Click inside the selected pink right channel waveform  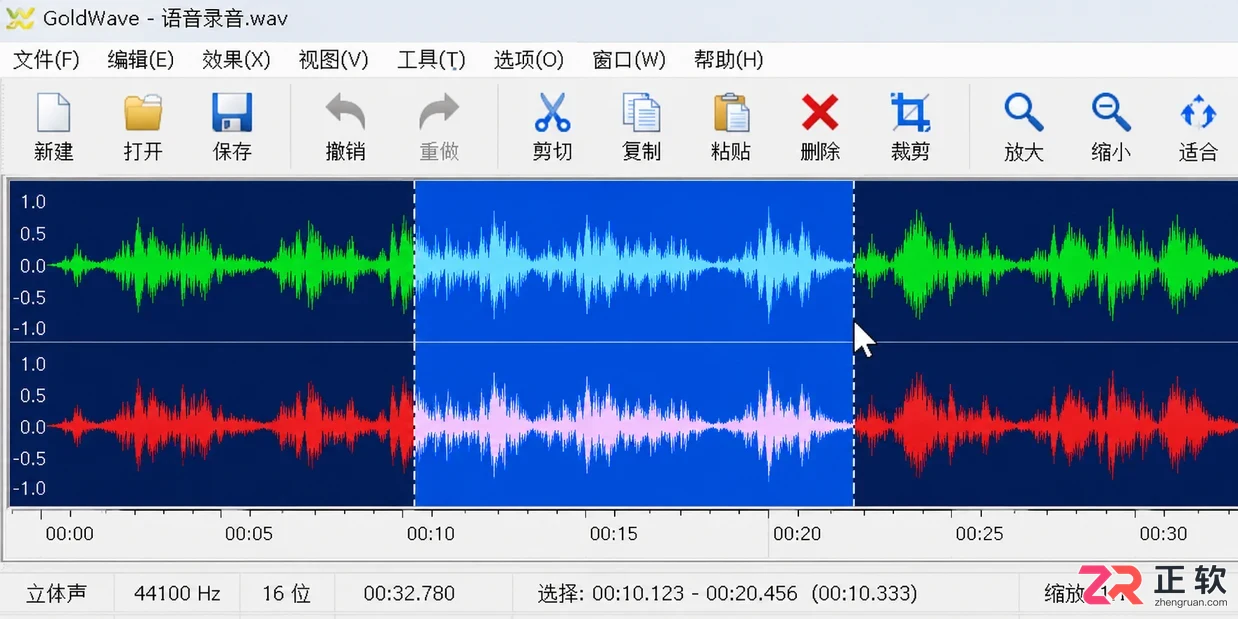634,426
